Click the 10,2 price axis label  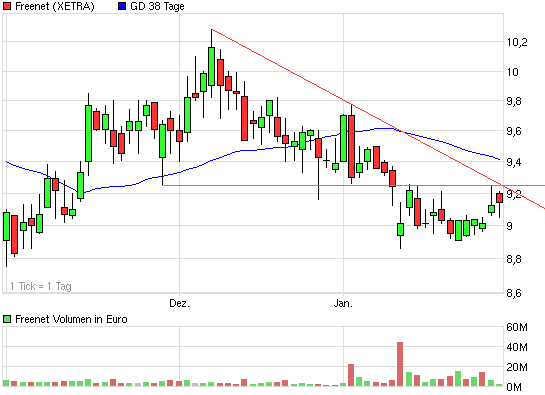pyautogui.click(x=517, y=42)
